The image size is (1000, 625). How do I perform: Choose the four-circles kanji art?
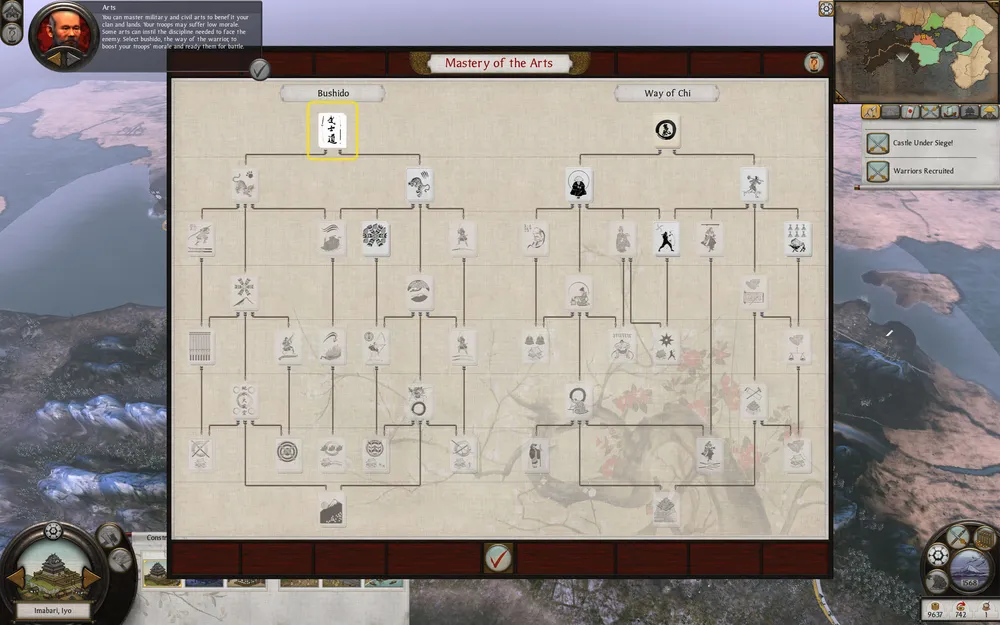(x=245, y=401)
